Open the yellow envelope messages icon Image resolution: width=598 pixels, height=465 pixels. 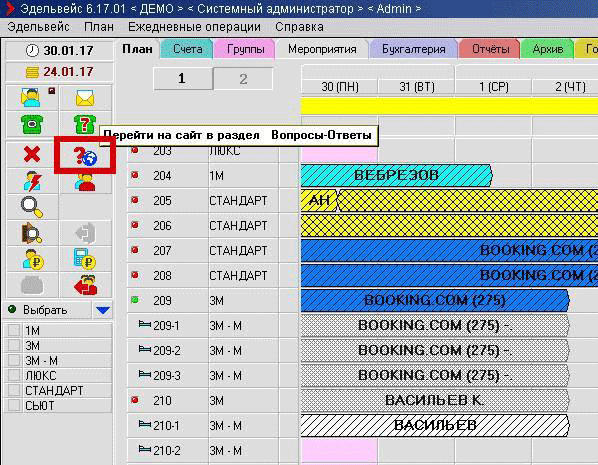tap(85, 98)
